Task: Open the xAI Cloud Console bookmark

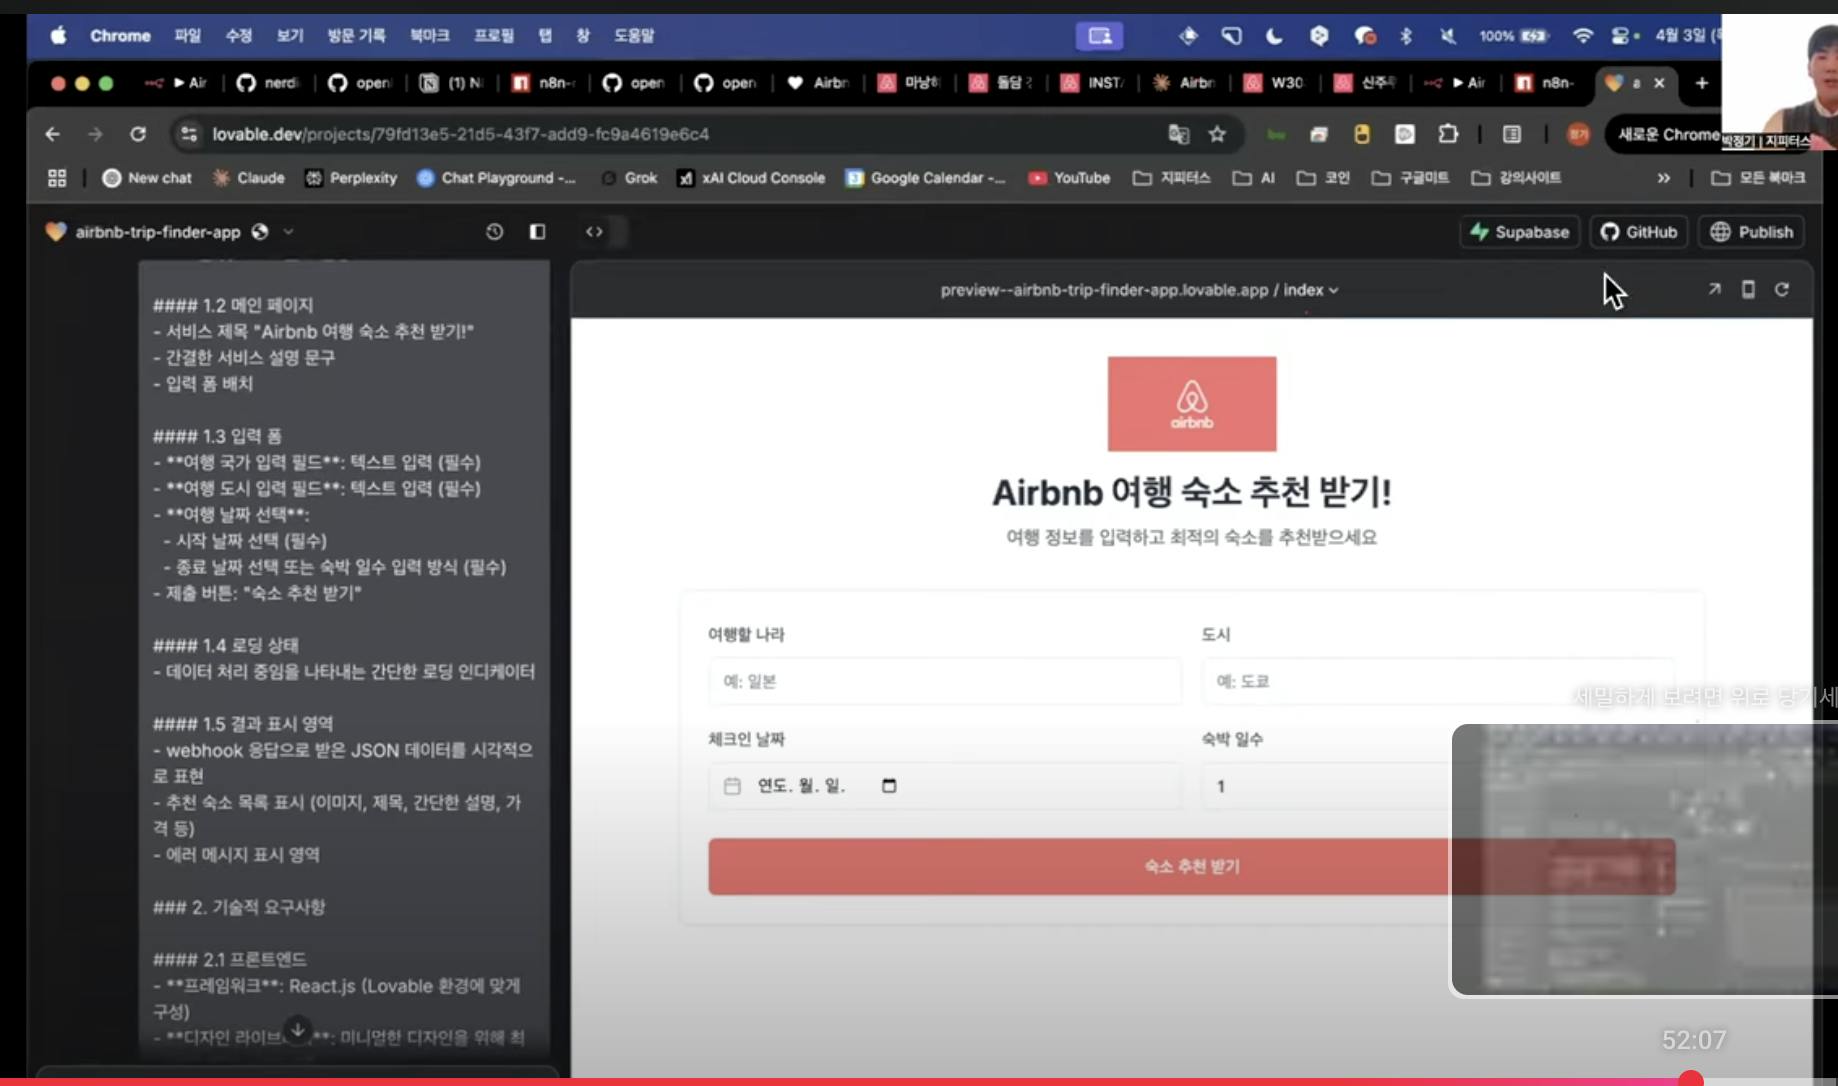Action: tap(751, 178)
